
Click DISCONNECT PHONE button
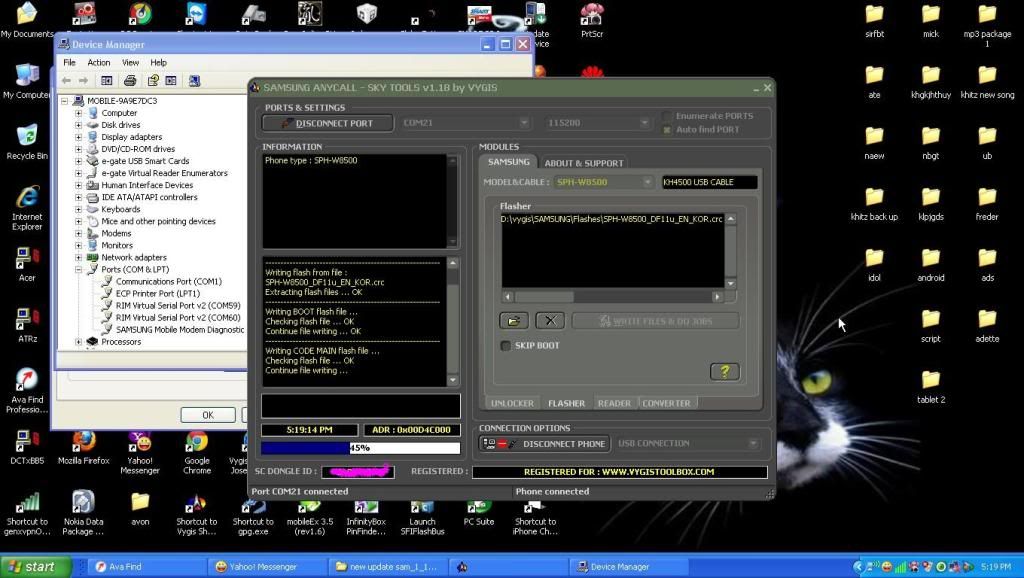(545, 443)
